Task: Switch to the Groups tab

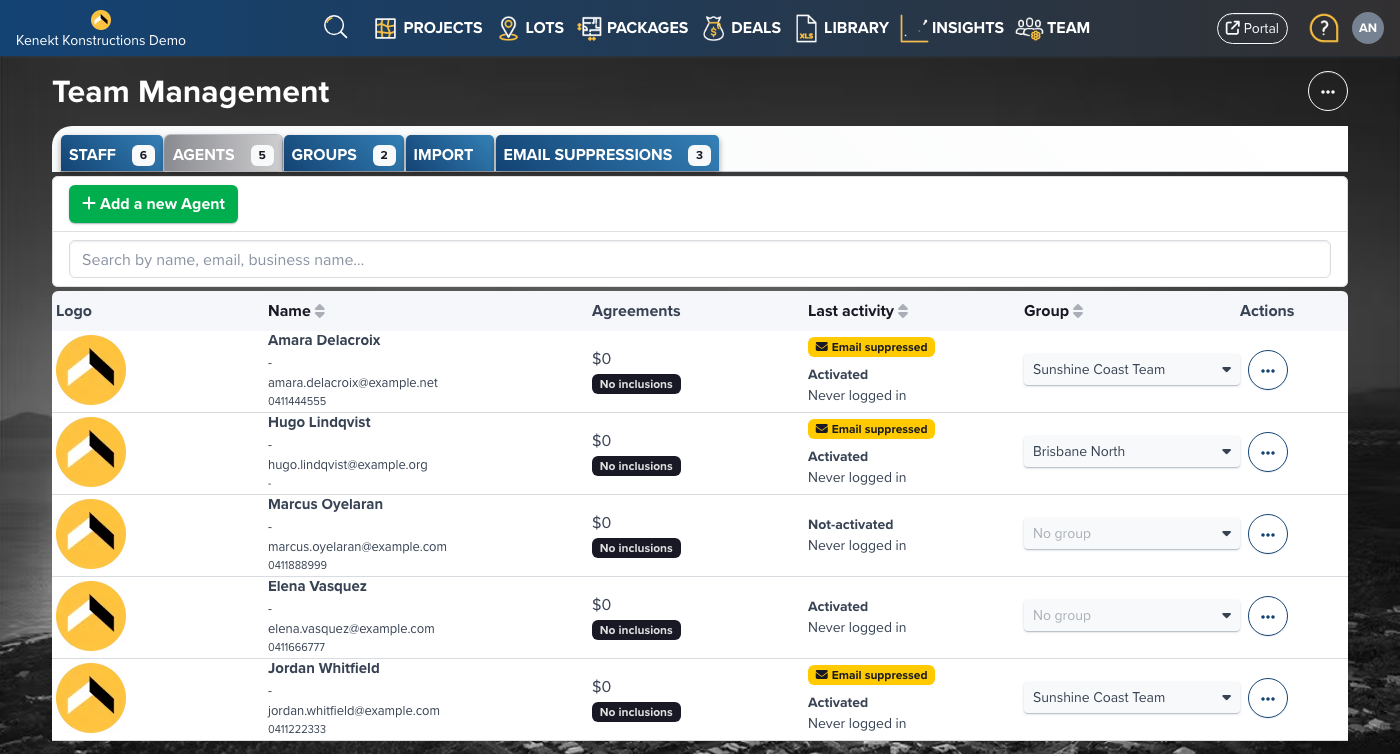Action: pos(343,154)
